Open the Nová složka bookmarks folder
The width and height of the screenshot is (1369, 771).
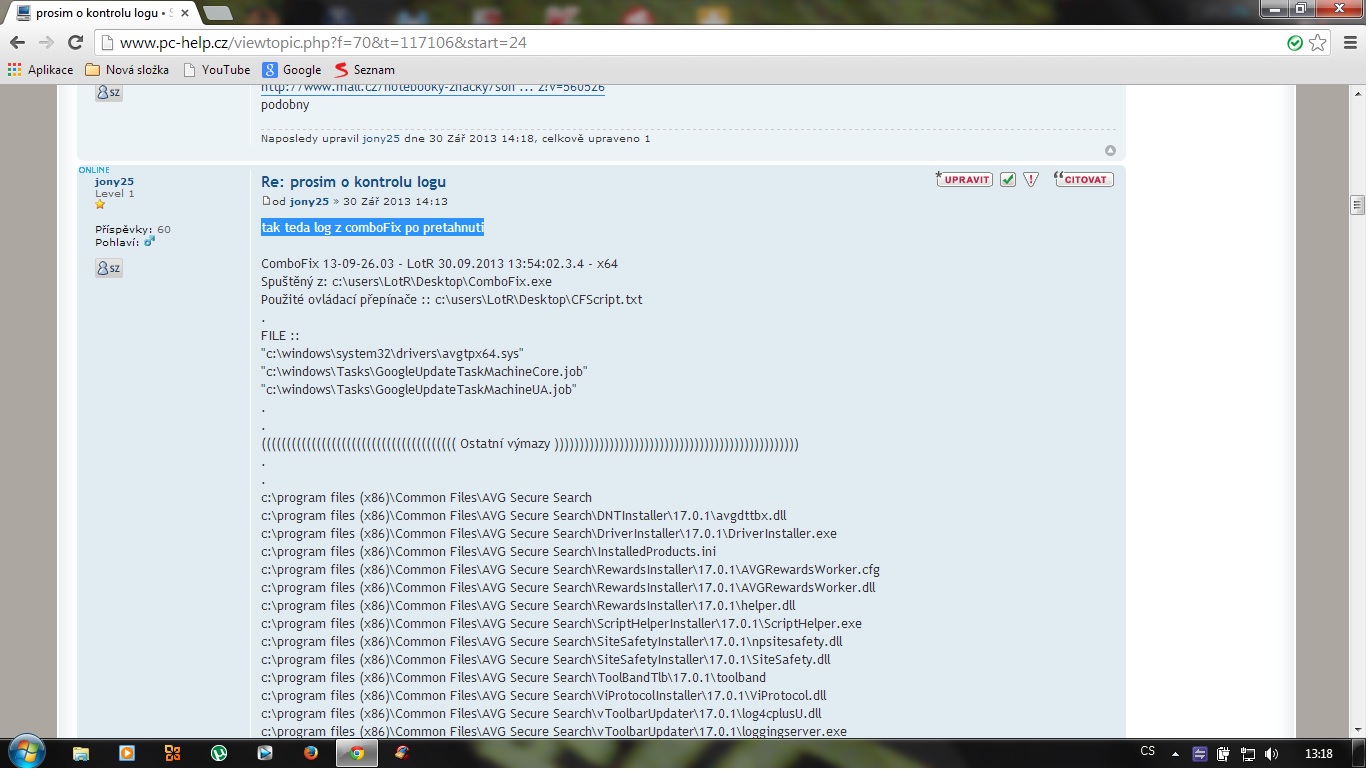127,70
